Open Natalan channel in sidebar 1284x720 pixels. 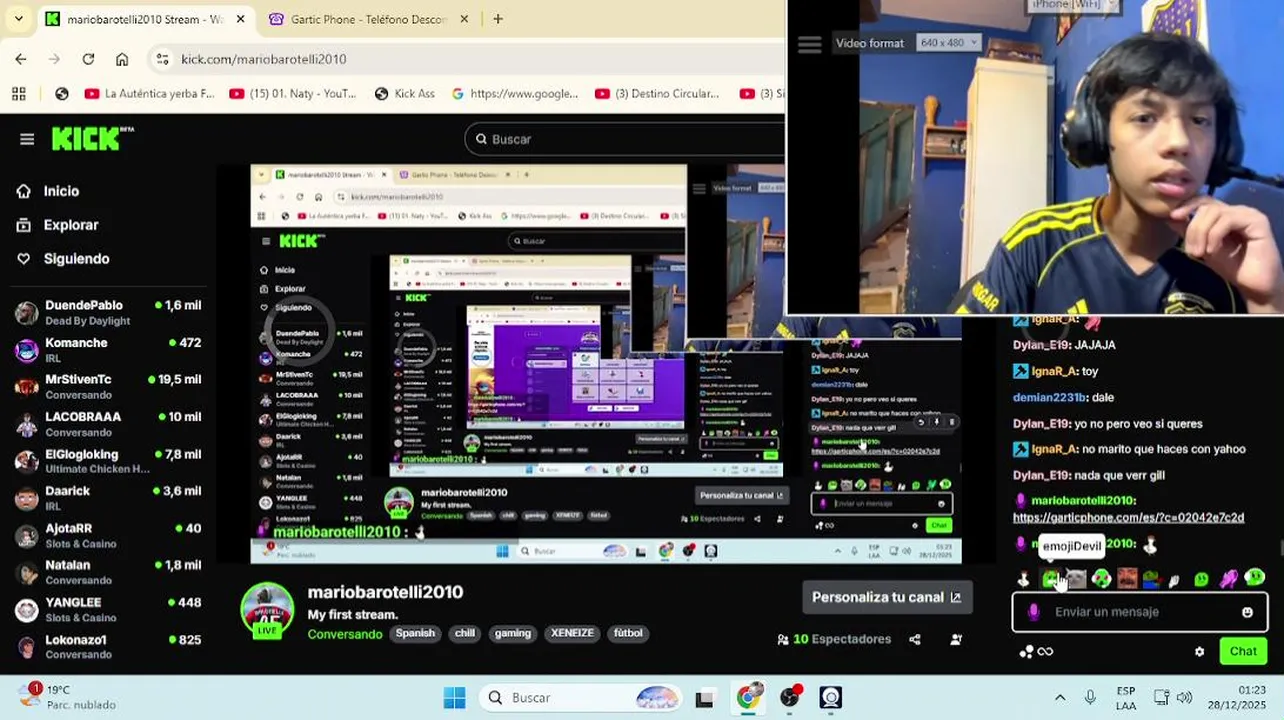pos(108,572)
